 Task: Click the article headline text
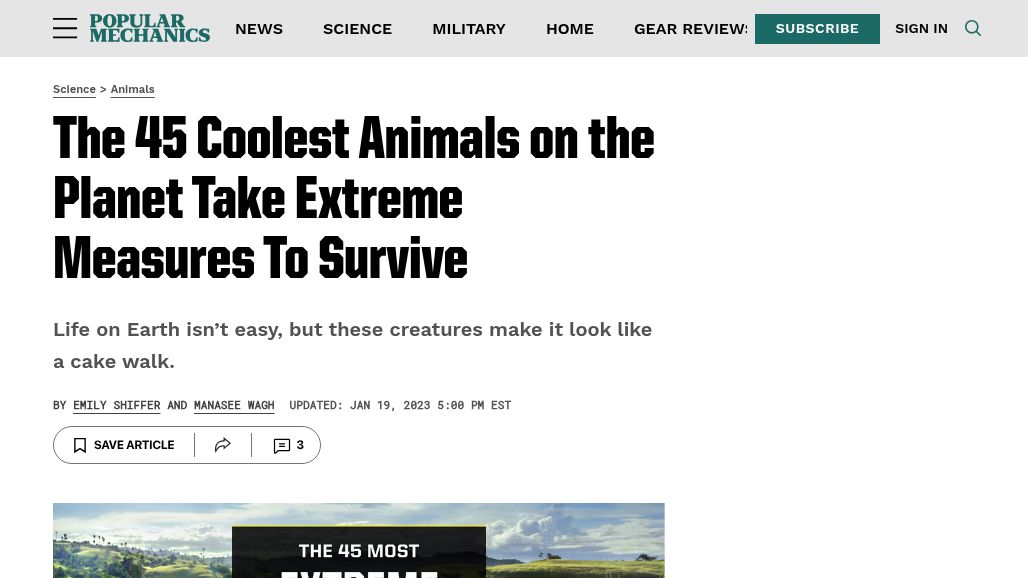(353, 197)
